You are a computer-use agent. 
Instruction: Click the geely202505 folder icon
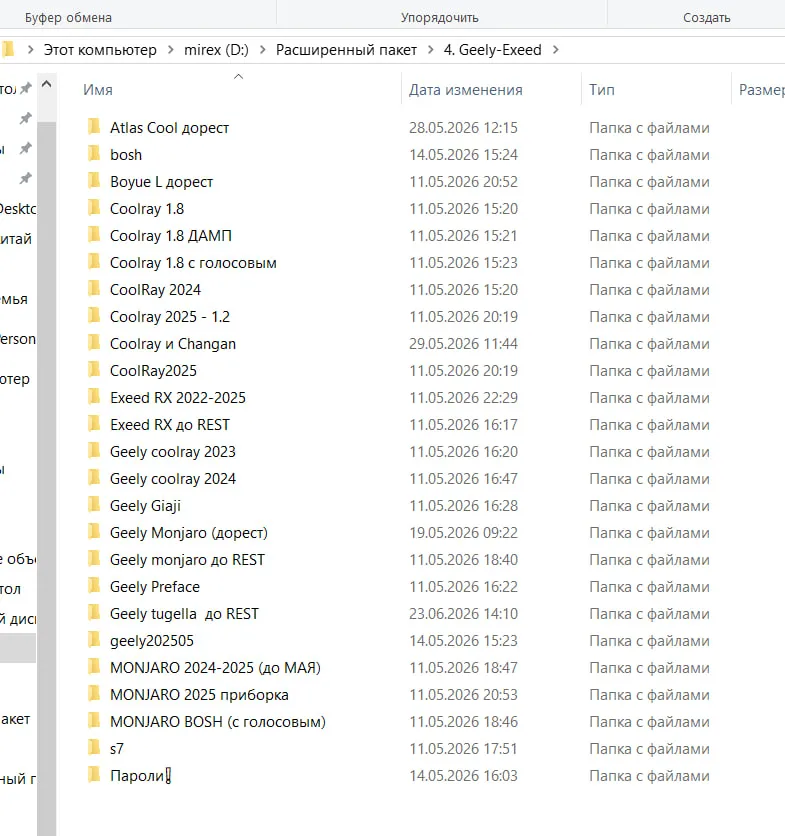94,640
